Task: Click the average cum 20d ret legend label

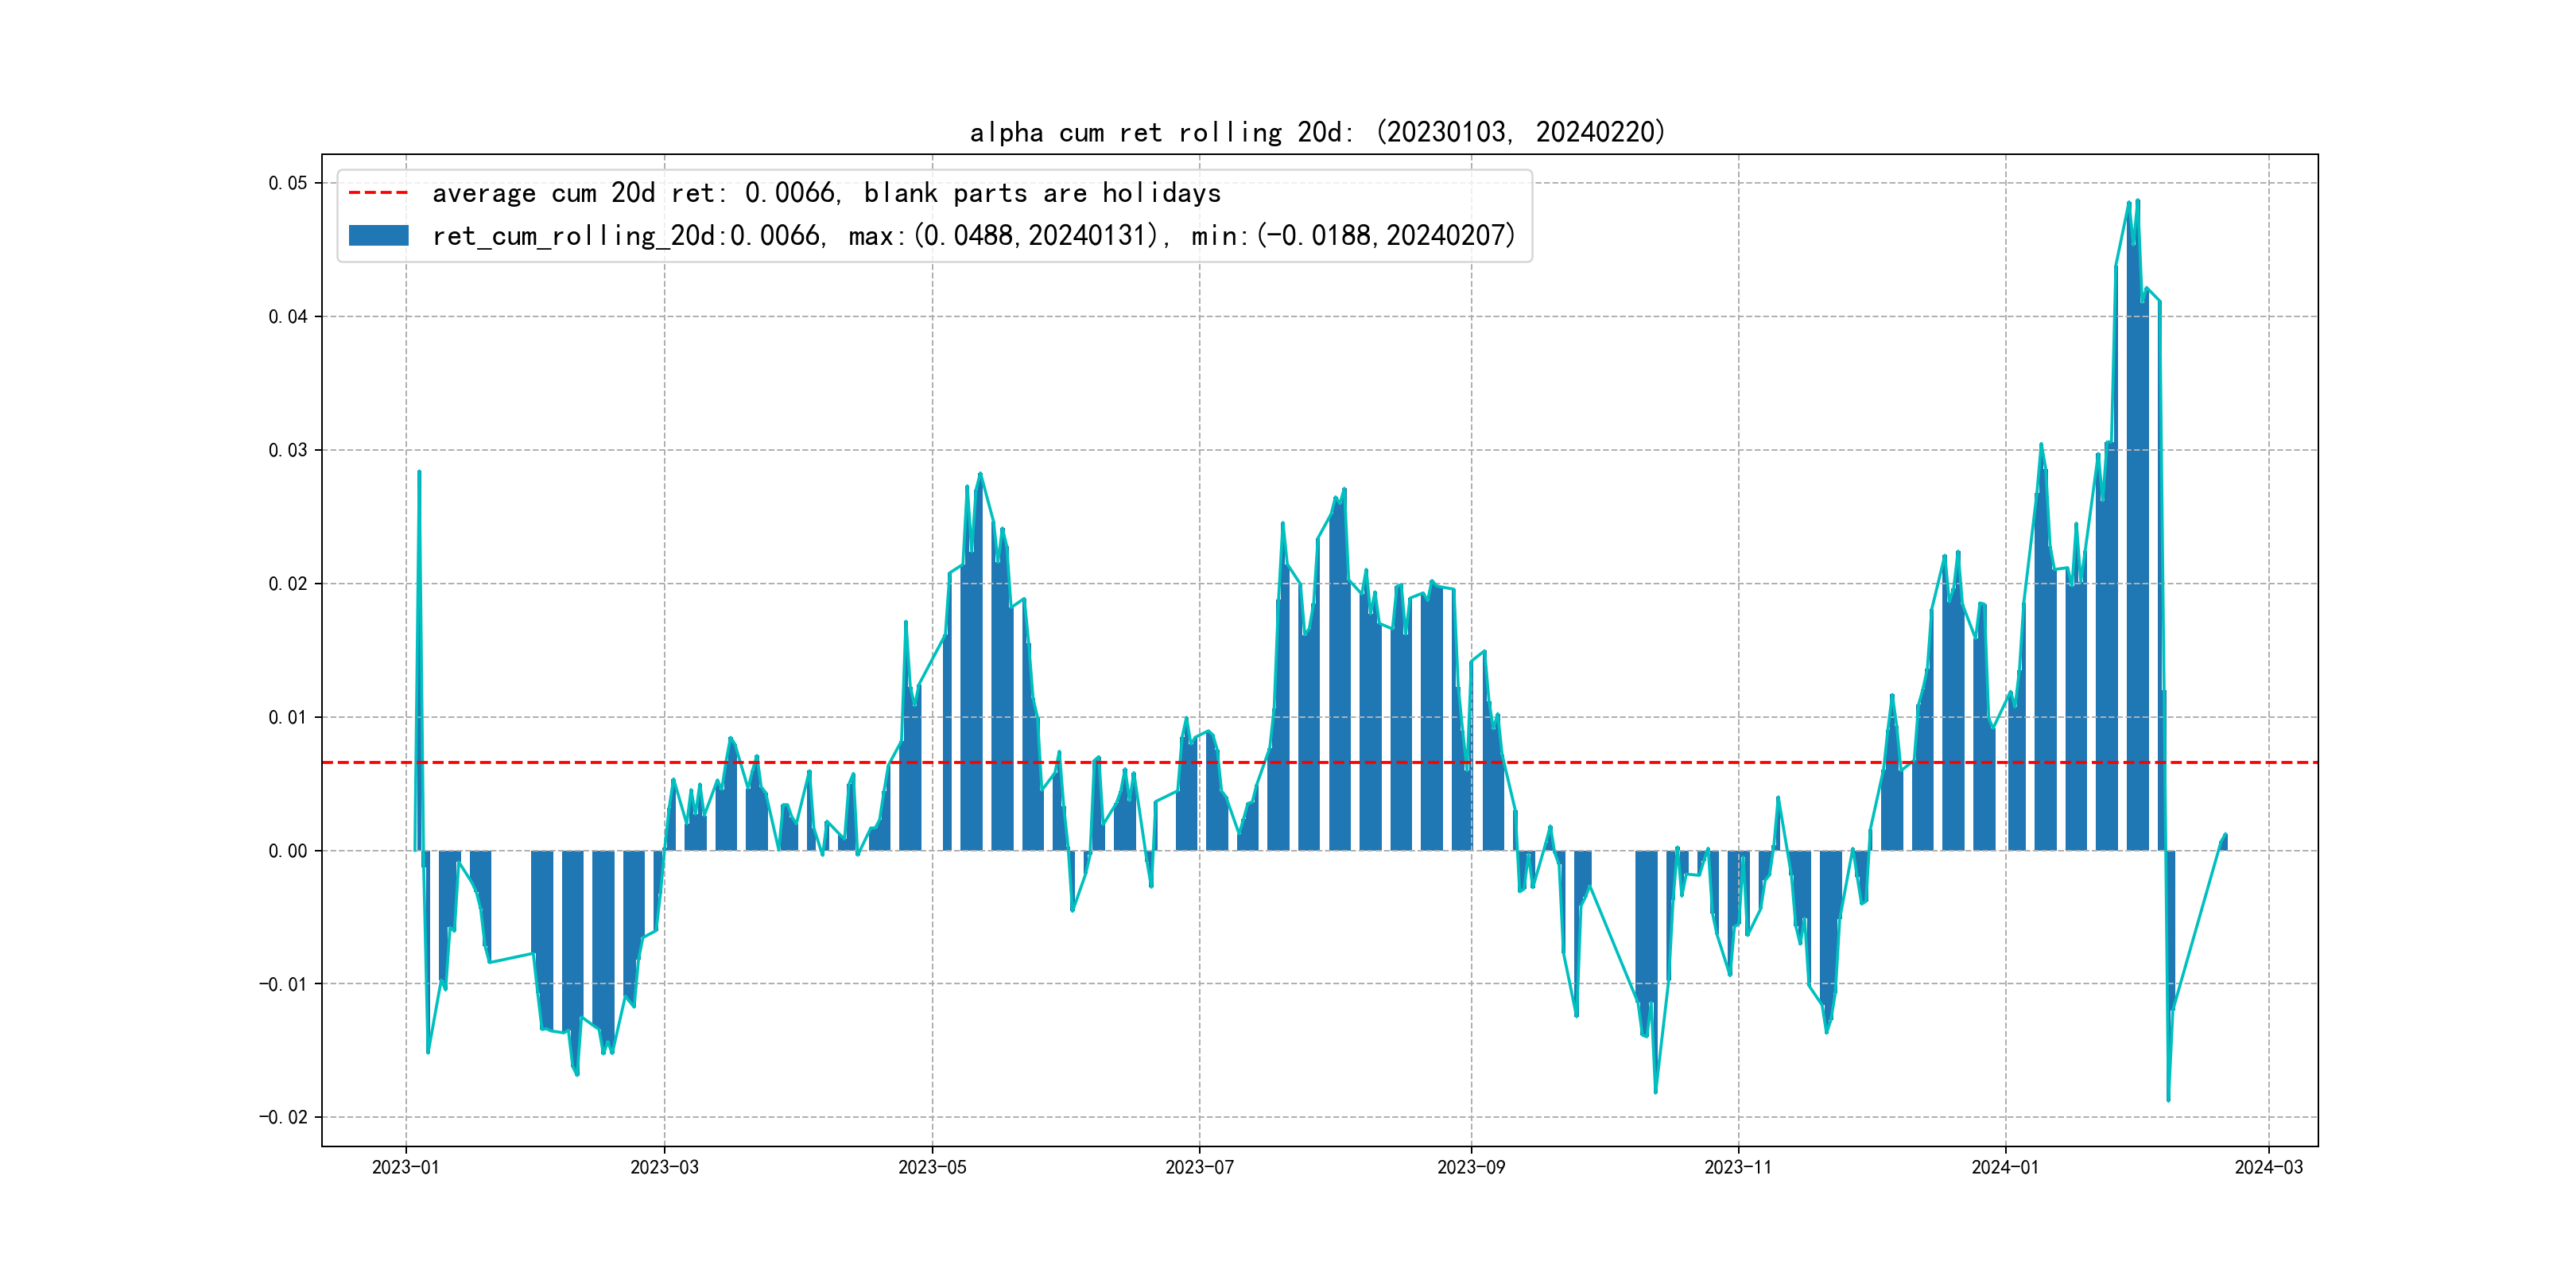Action: pyautogui.click(x=826, y=193)
